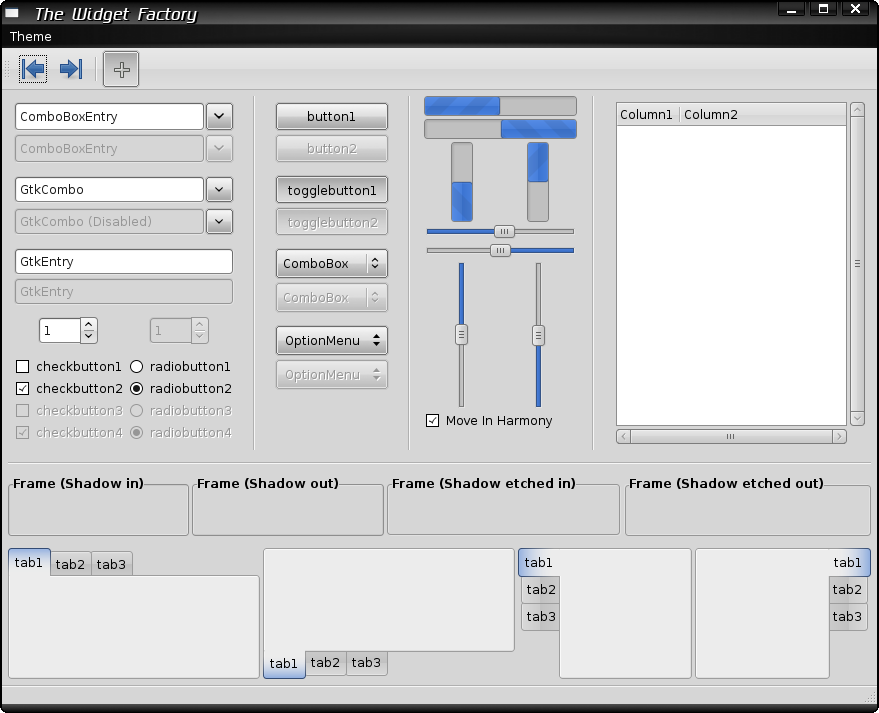The height and width of the screenshot is (713, 879).
Task: Click the vertical scrollbar up arrow
Action: coord(857,109)
